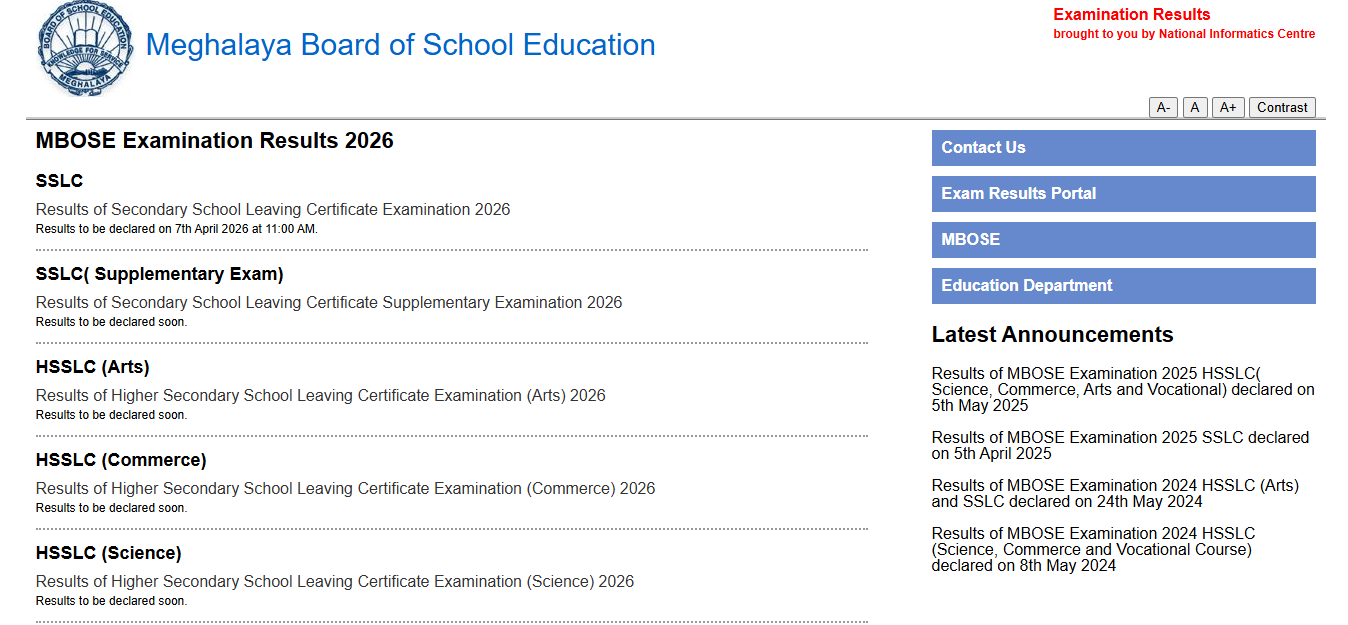1348x625 pixels.
Task: Open 2024 HSSLC Arts and SSLC announcement
Action: pos(1115,494)
